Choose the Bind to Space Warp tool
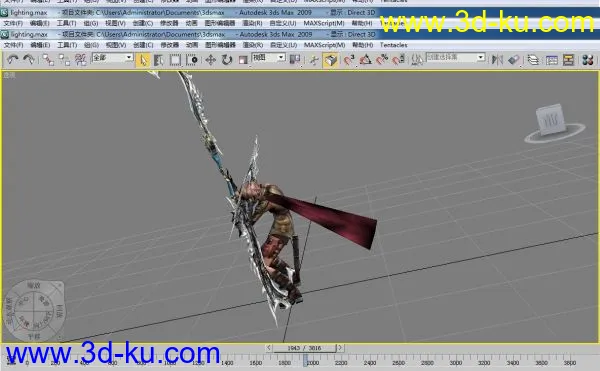This screenshot has width=600, height=371. coord(81,60)
